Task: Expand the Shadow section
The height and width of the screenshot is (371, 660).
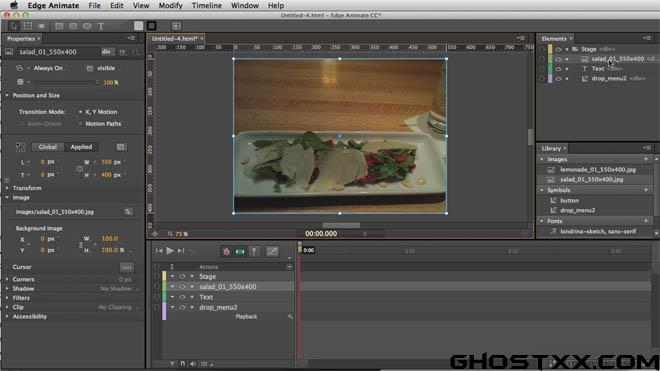Action: [x=7, y=289]
